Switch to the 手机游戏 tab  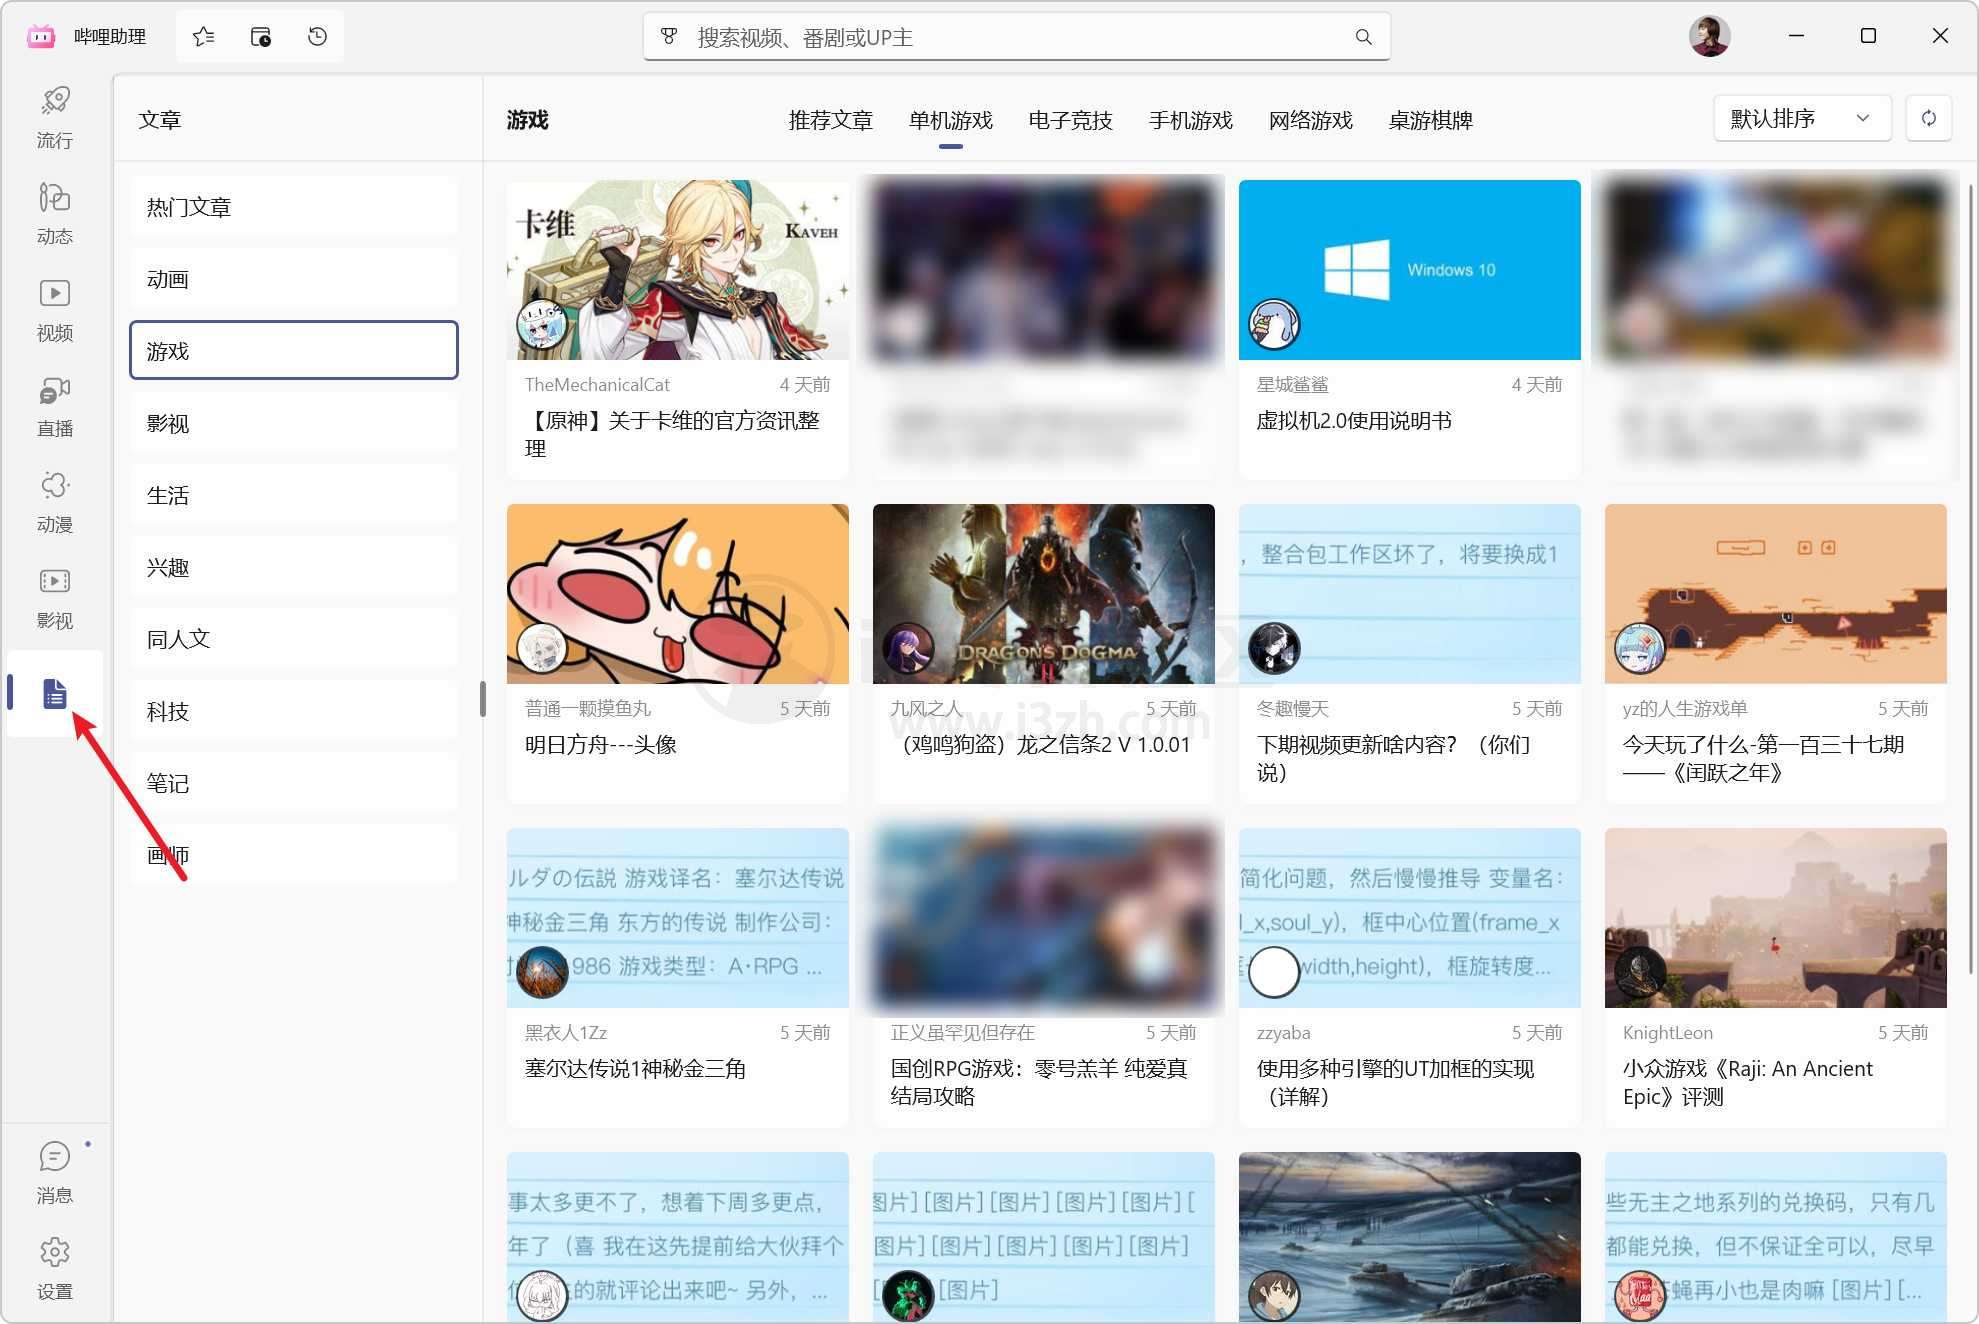(x=1190, y=120)
